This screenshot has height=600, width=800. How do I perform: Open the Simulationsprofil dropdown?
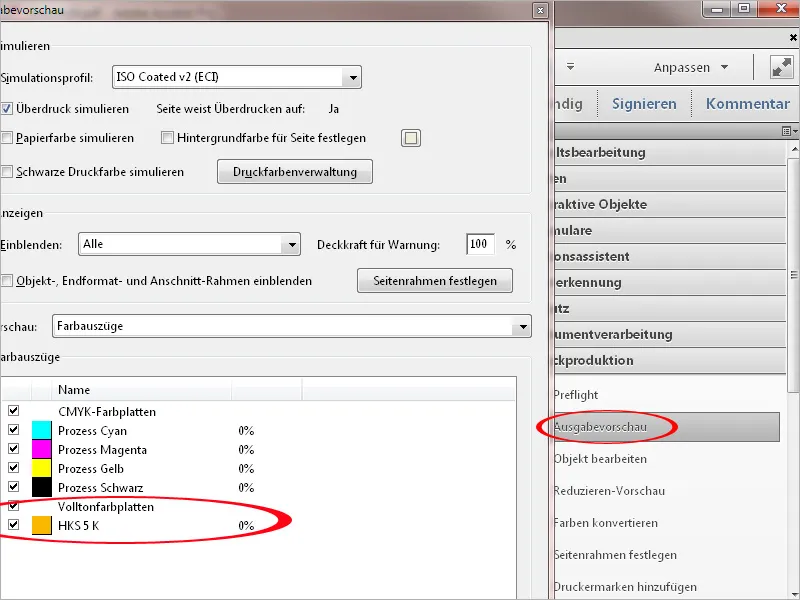click(x=353, y=76)
